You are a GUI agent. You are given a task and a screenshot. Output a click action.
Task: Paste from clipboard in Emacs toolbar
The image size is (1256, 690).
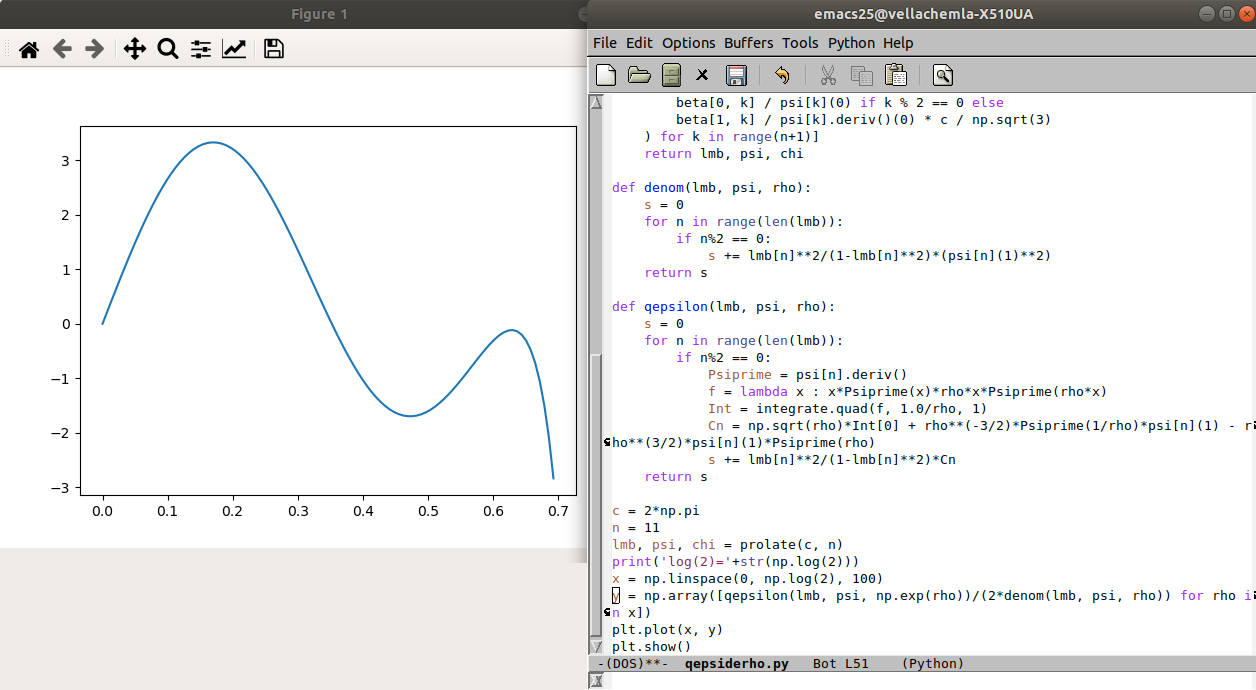[896, 75]
